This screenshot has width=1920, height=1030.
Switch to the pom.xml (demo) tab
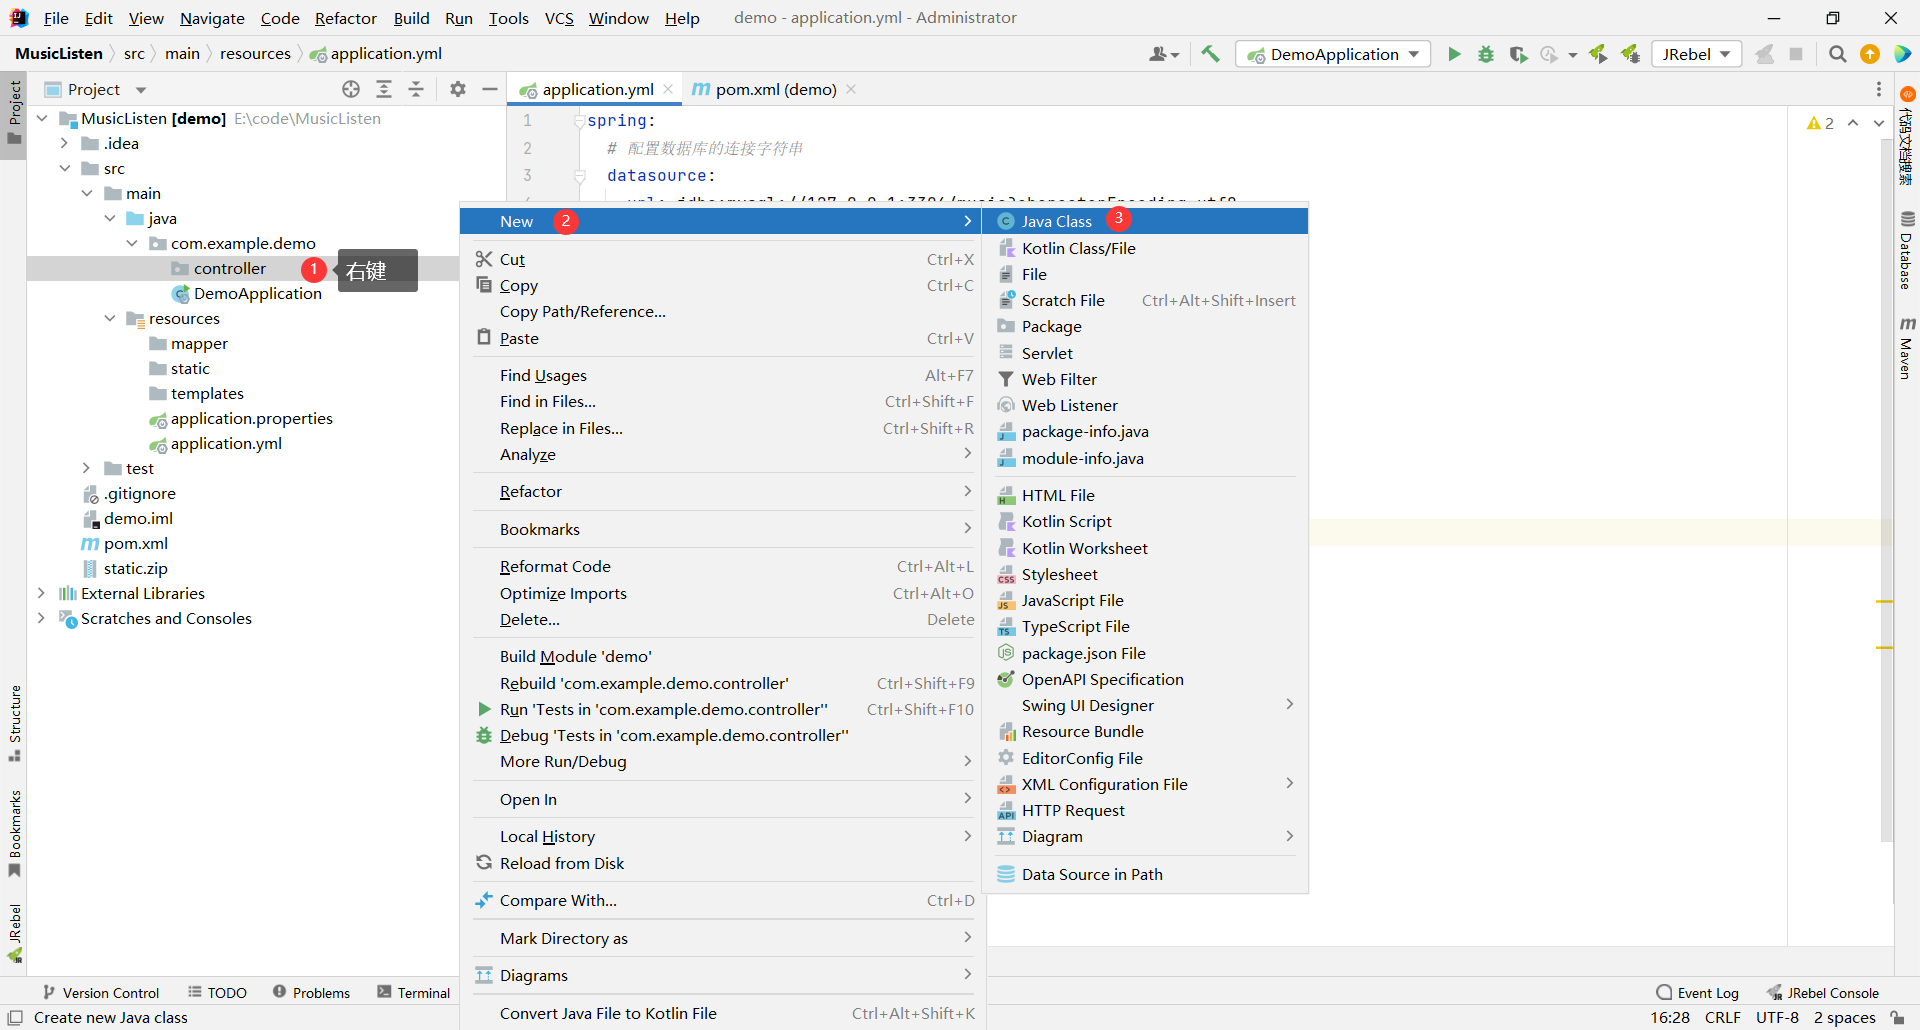point(775,89)
